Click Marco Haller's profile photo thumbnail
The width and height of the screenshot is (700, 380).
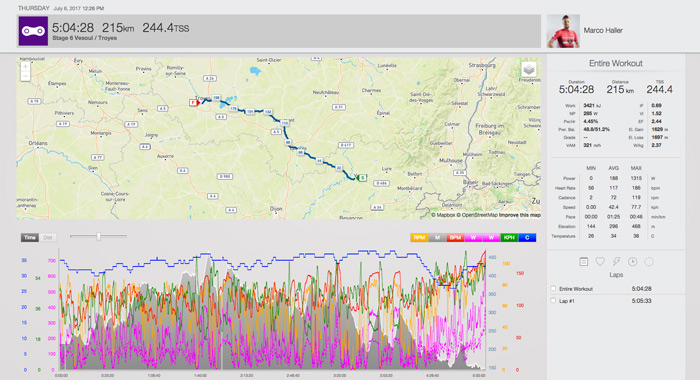pyautogui.click(x=563, y=31)
